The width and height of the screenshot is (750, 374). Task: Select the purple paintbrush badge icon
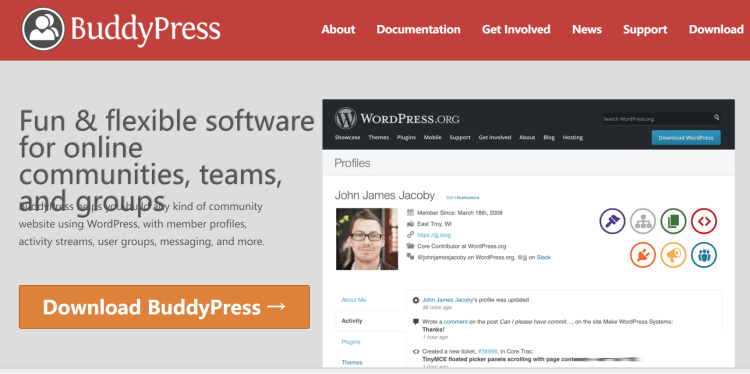tap(612, 221)
